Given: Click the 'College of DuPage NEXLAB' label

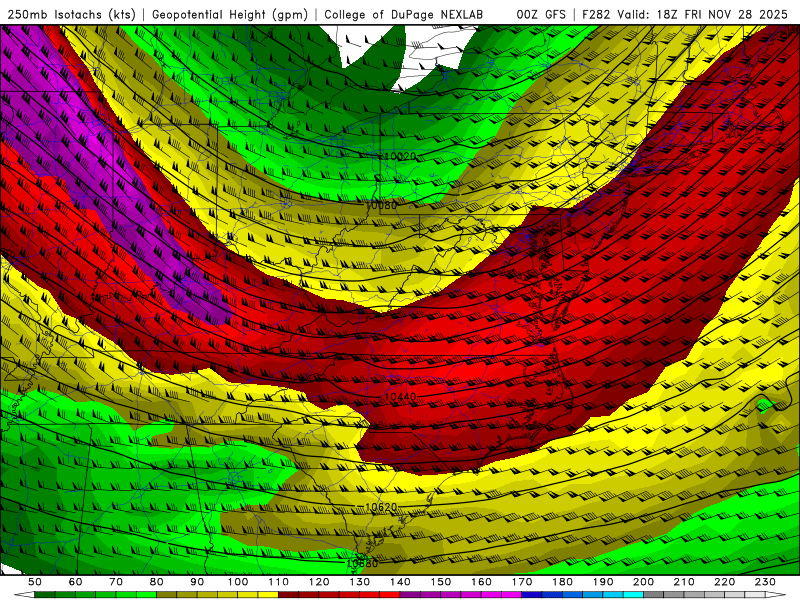Looking at the screenshot, I should 404,14.
